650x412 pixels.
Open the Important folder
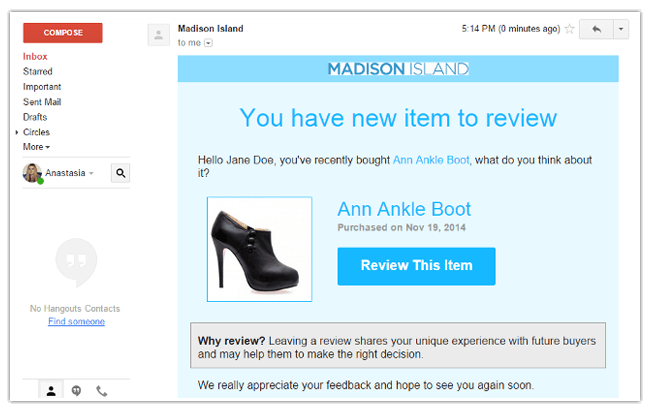click(42, 87)
